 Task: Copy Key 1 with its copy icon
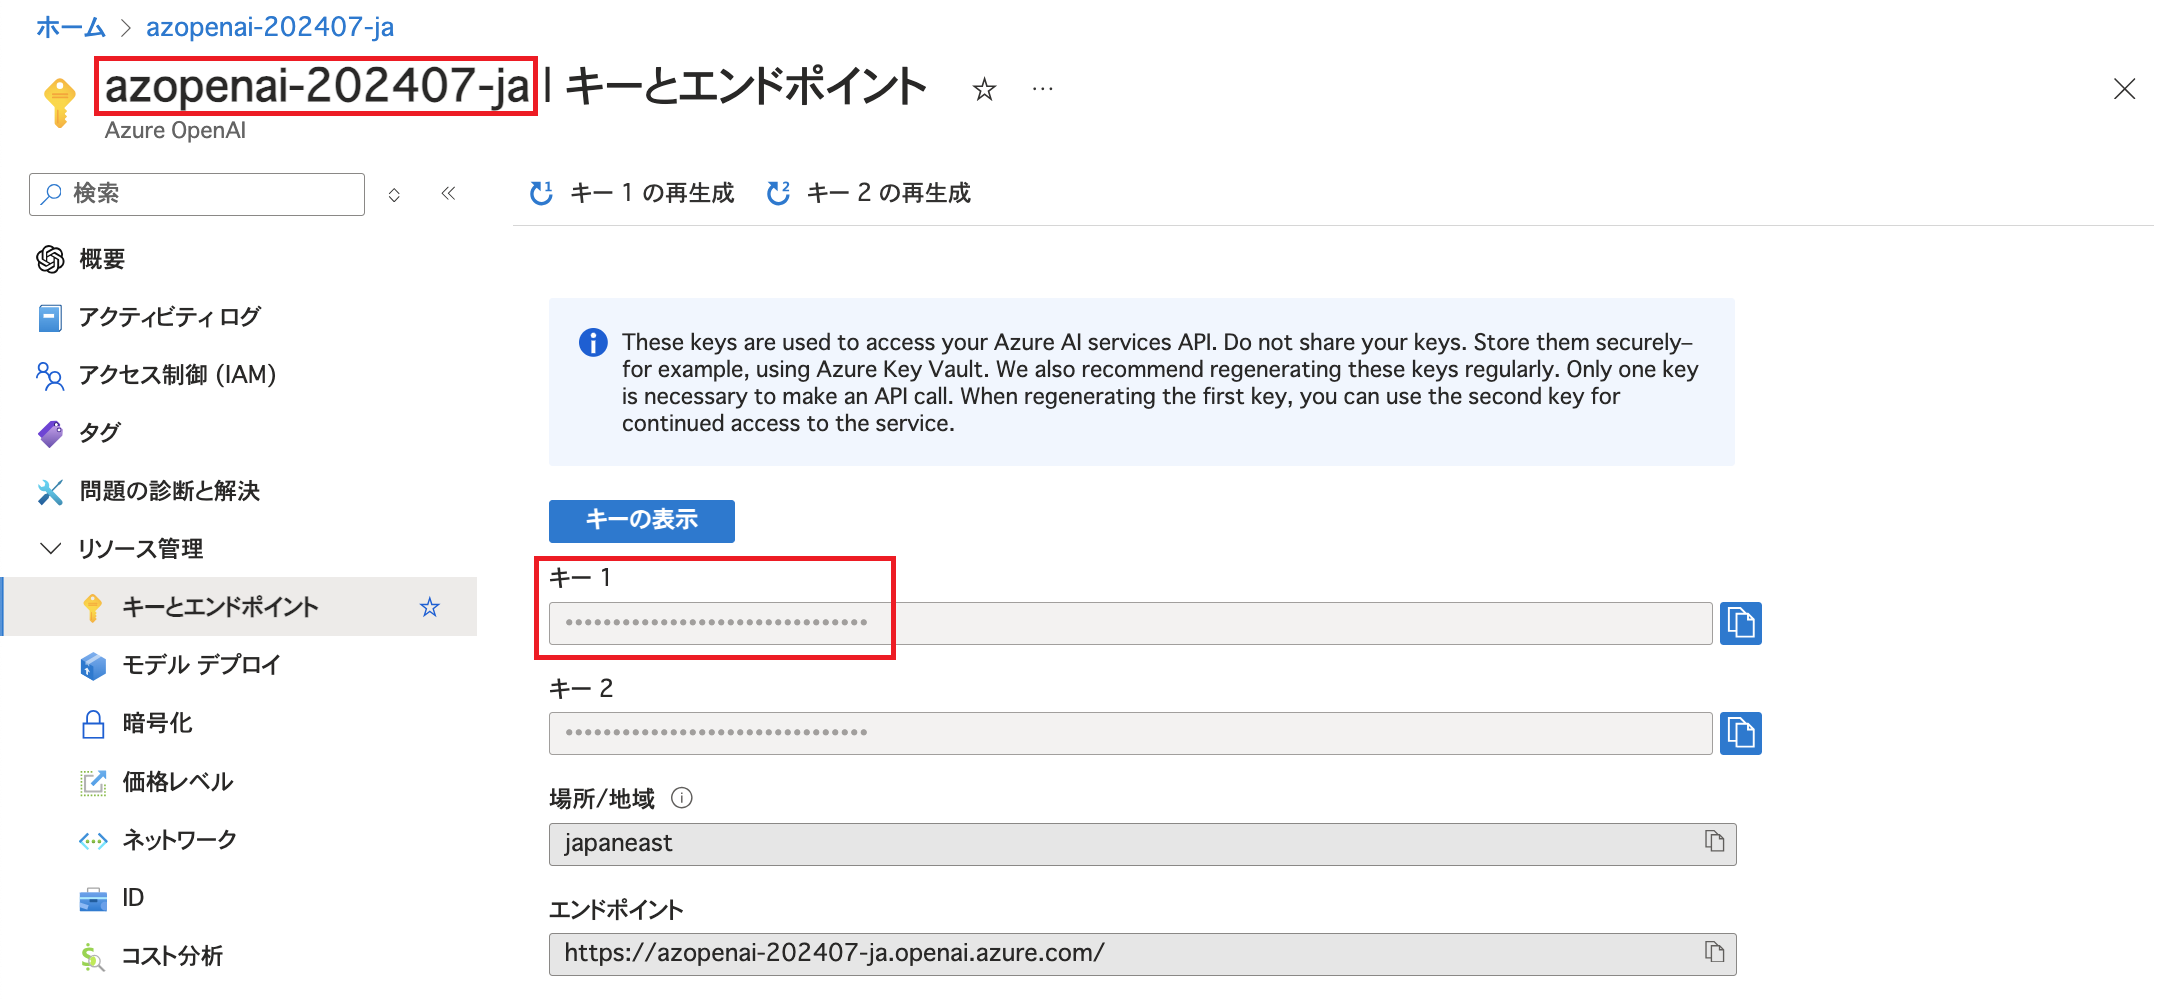click(1740, 623)
